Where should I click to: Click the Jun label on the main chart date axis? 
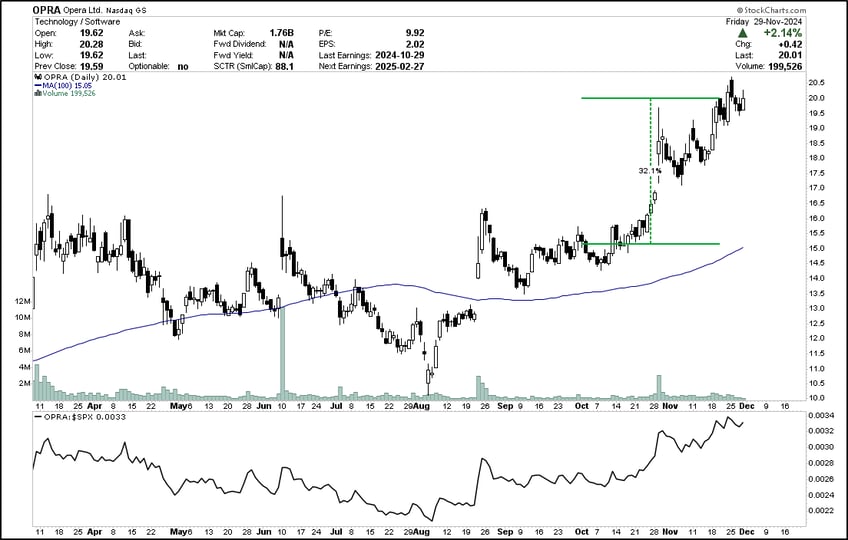coord(263,406)
